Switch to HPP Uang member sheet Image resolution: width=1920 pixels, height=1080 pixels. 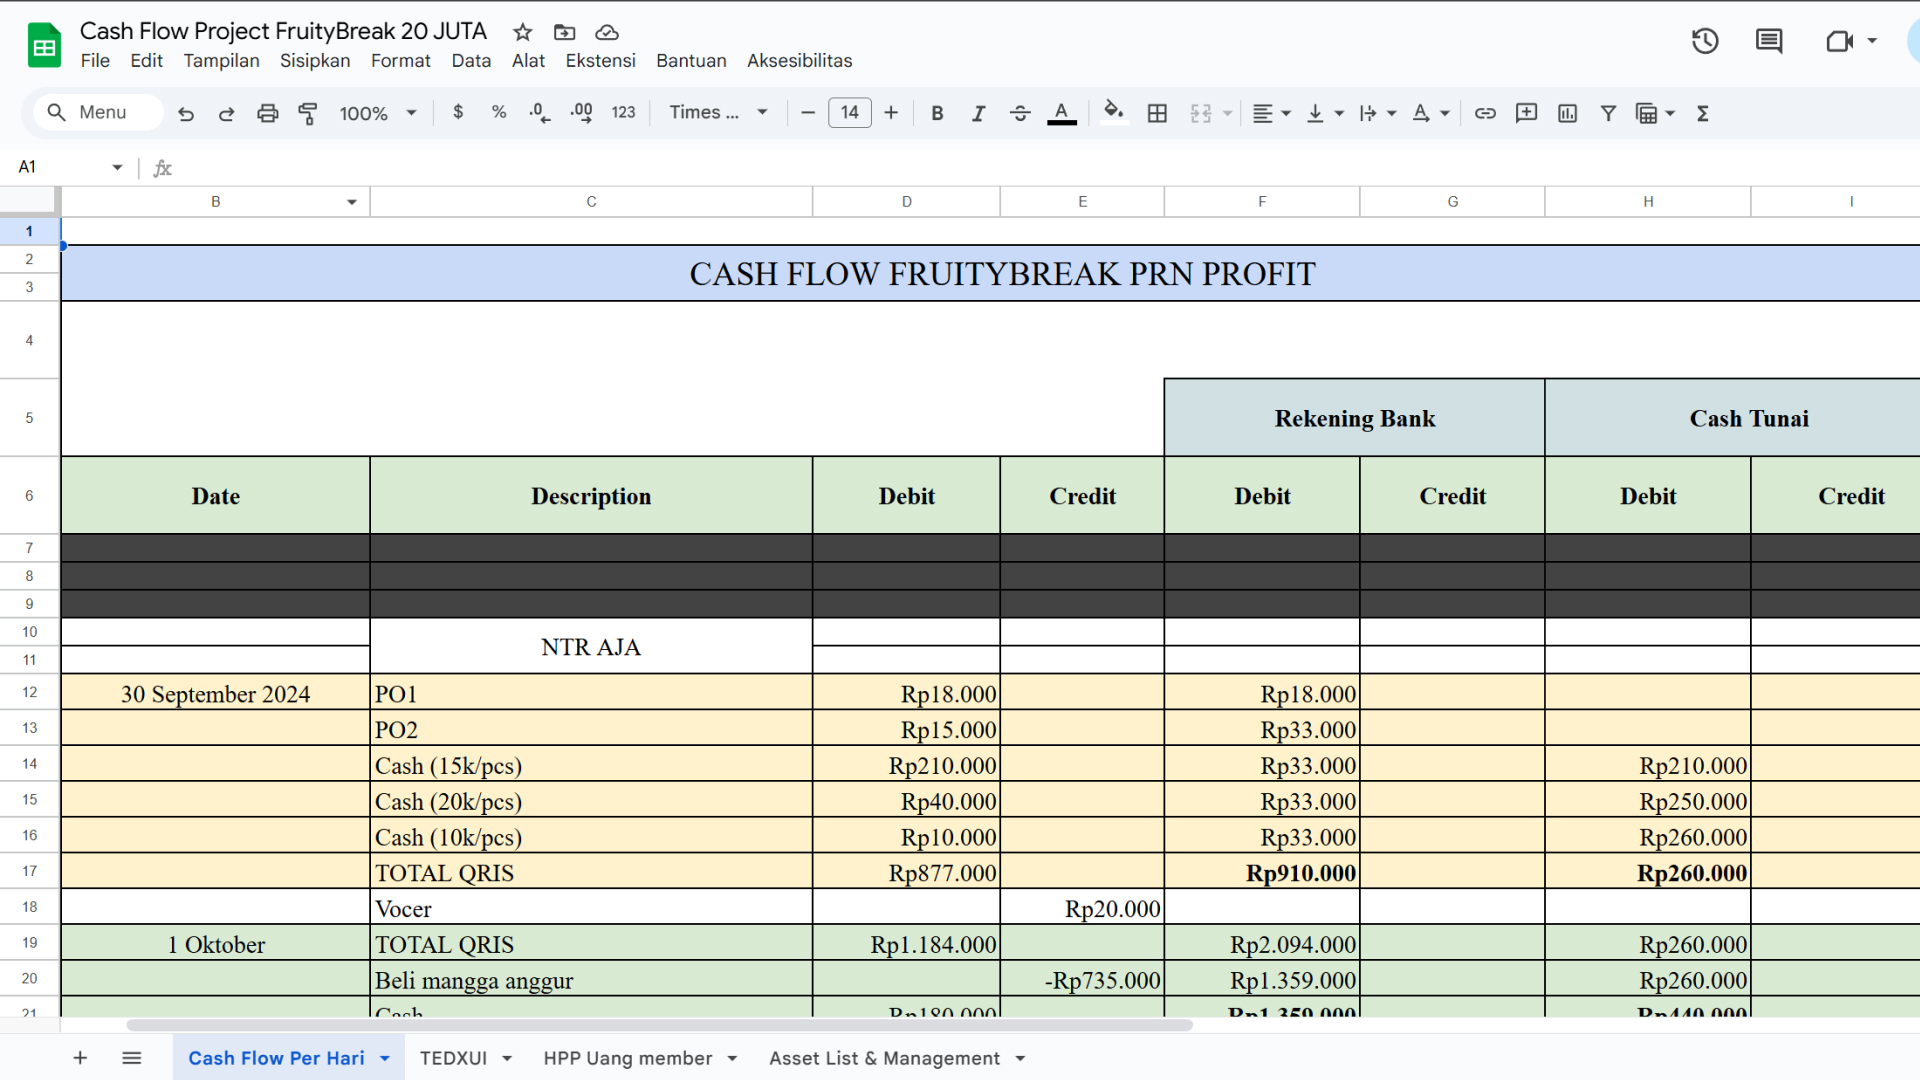(x=628, y=1058)
